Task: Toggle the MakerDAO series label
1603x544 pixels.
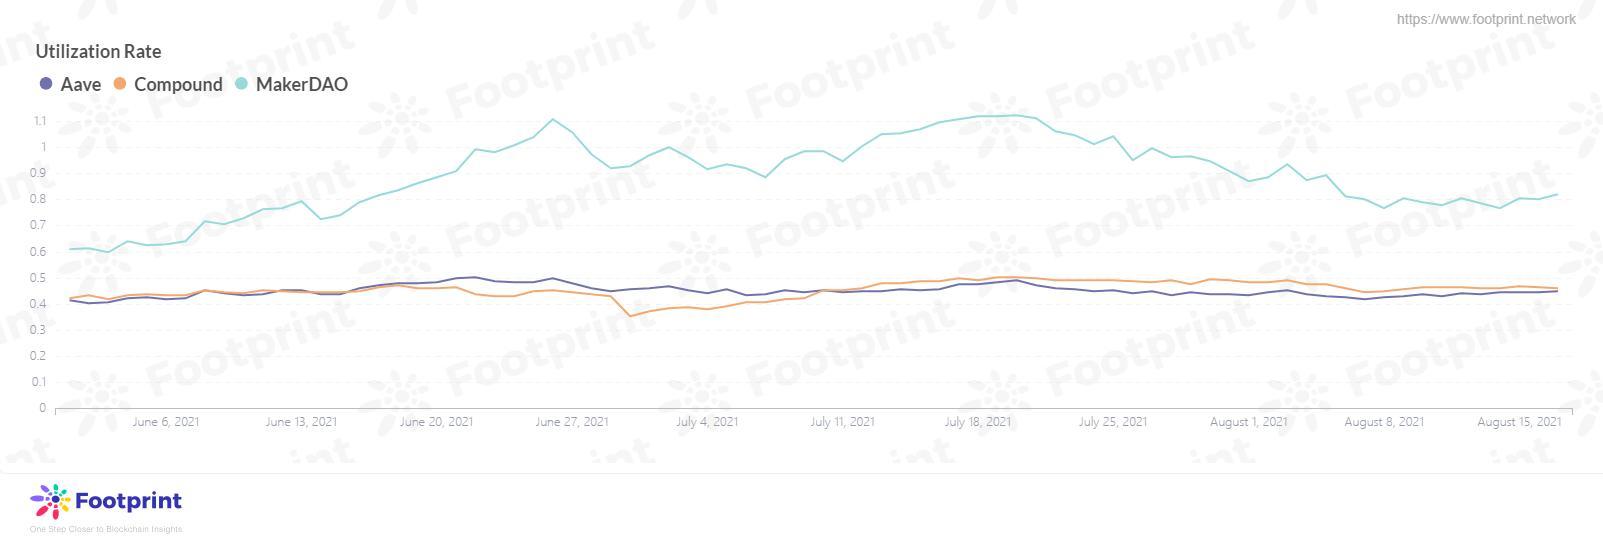Action: click(302, 84)
